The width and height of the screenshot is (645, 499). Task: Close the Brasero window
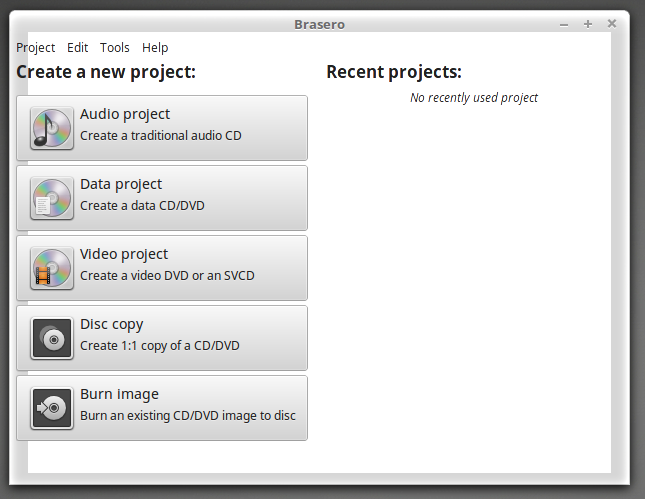click(612, 24)
